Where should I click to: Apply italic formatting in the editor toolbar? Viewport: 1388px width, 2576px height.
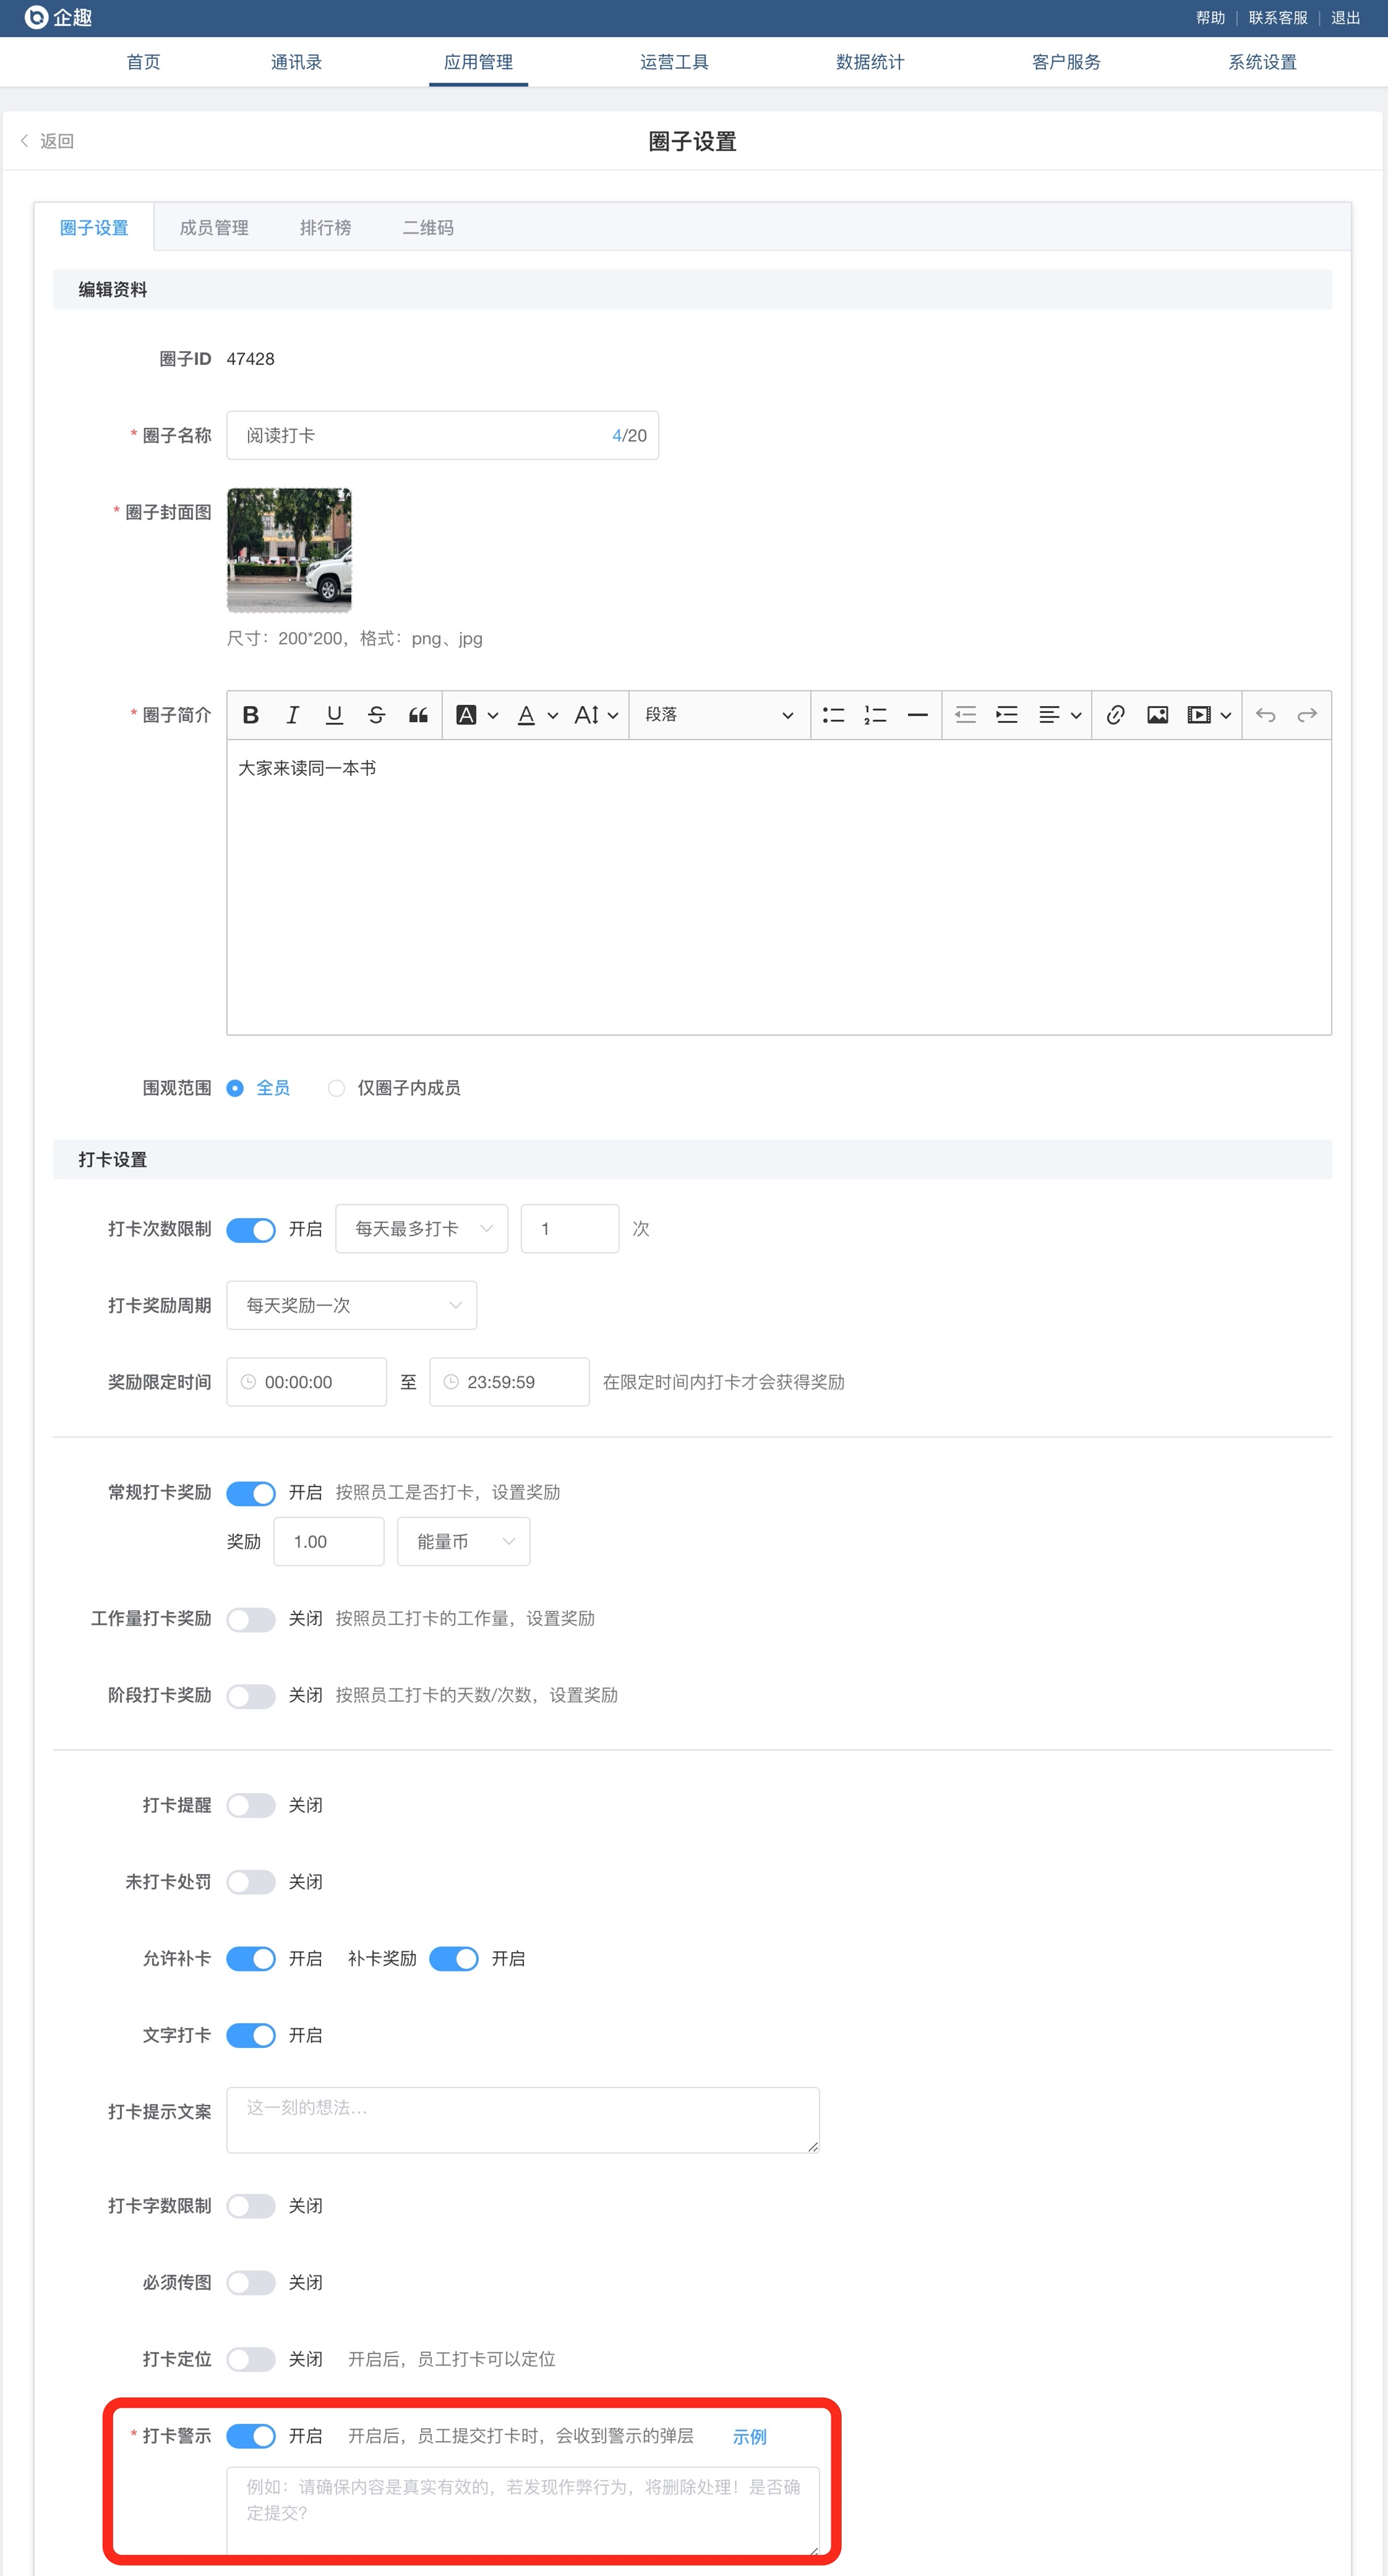(293, 715)
